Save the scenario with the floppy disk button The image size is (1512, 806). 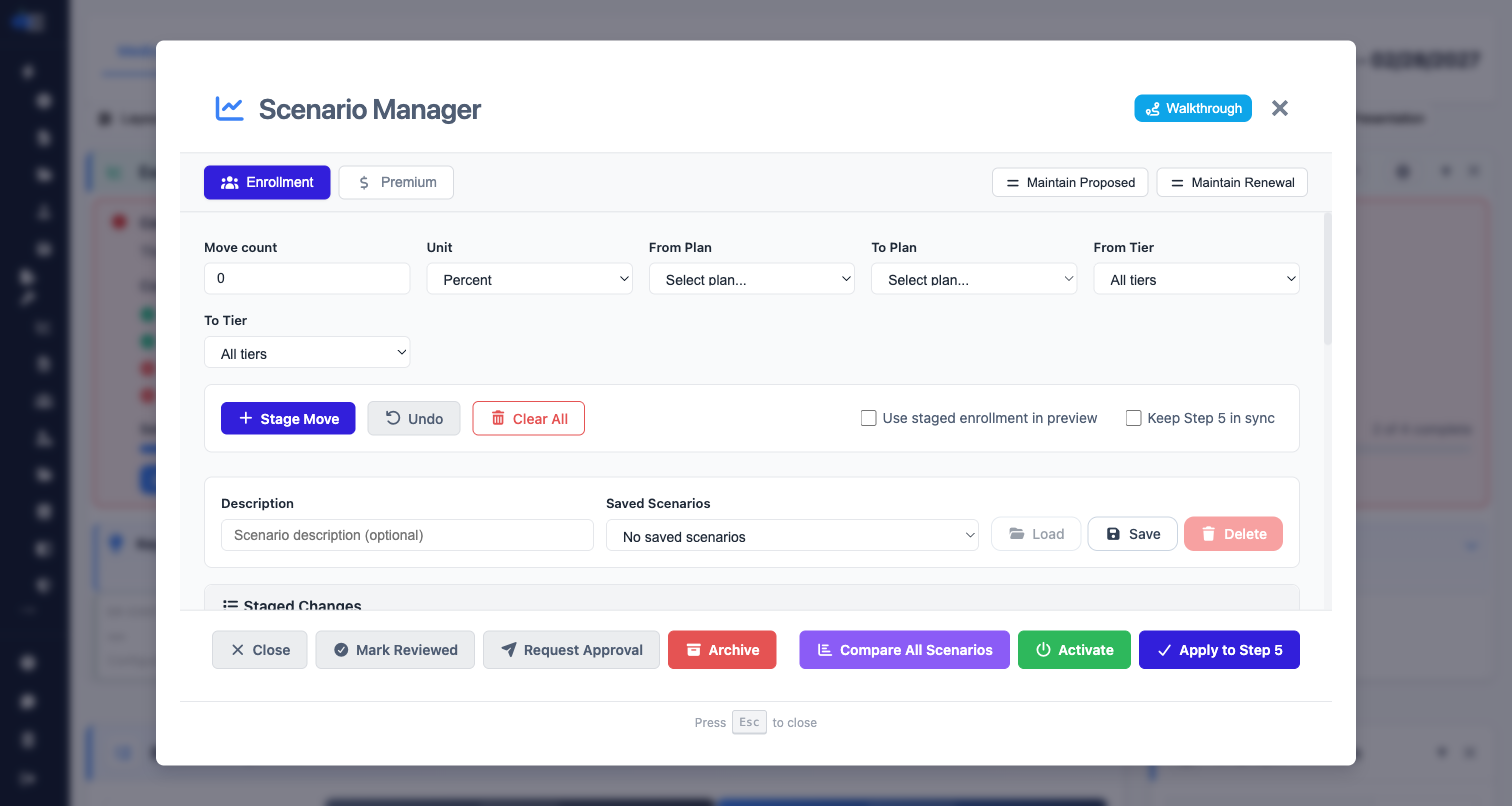coord(1132,534)
